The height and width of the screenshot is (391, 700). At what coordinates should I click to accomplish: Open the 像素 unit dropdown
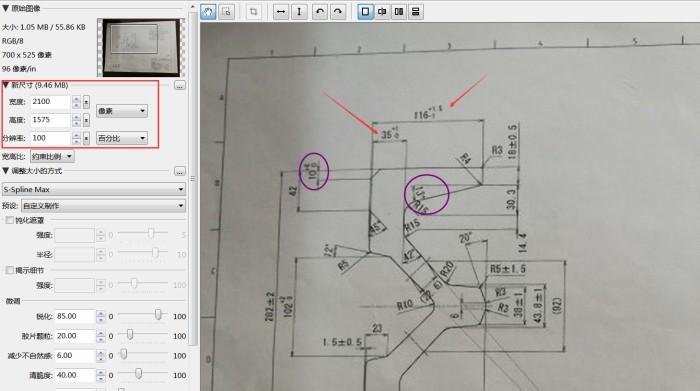click(121, 111)
